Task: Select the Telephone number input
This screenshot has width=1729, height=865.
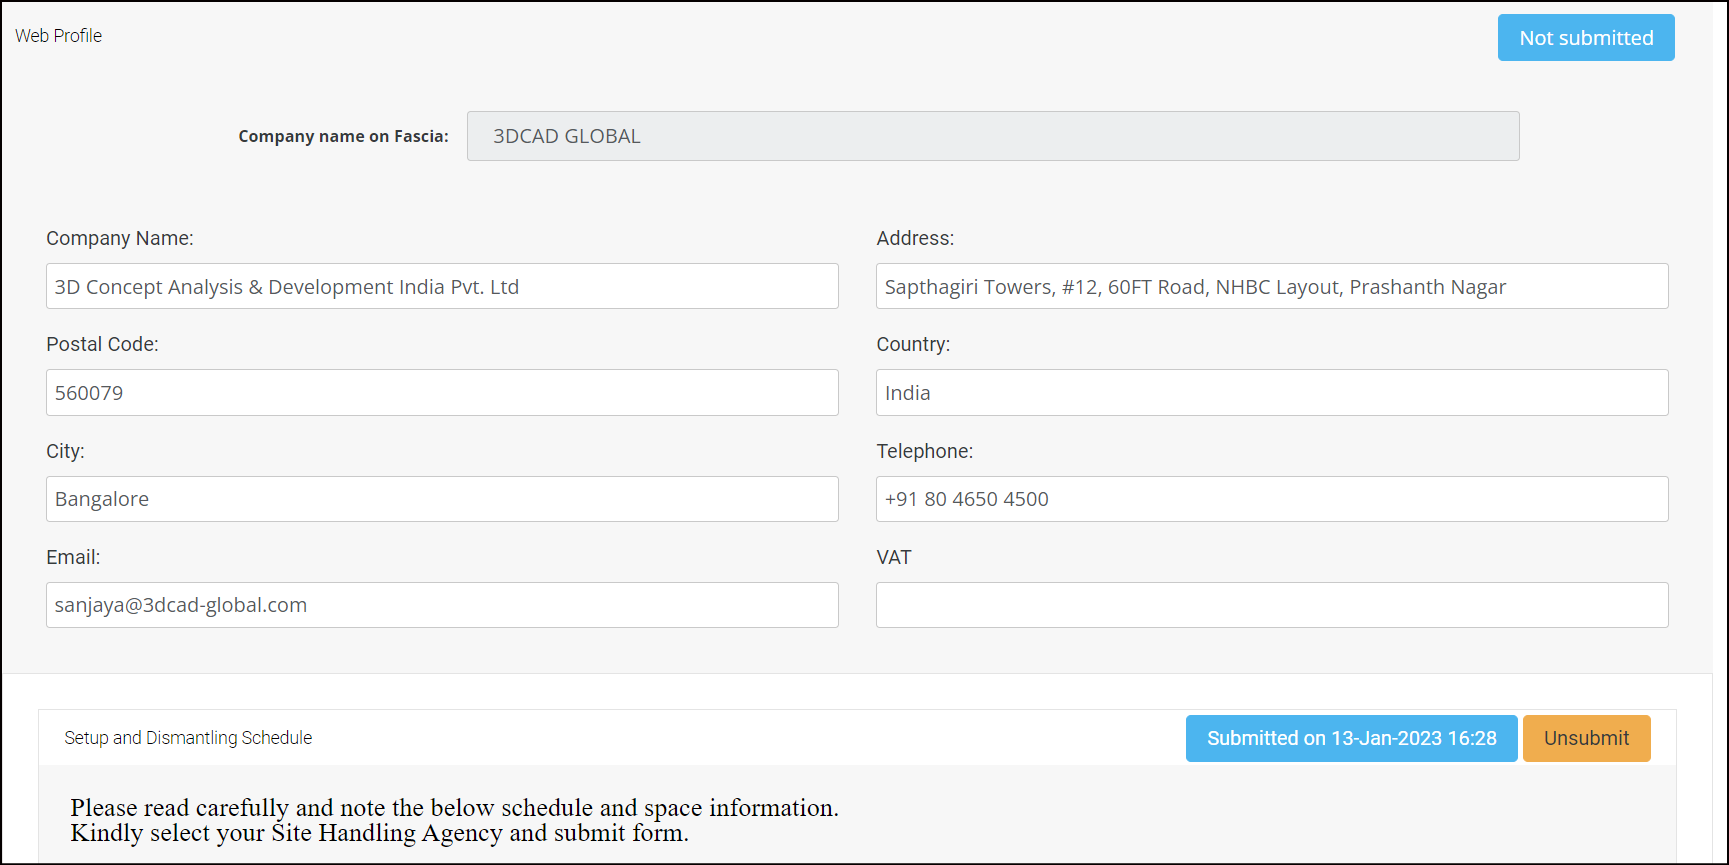Action: tap(1271, 499)
